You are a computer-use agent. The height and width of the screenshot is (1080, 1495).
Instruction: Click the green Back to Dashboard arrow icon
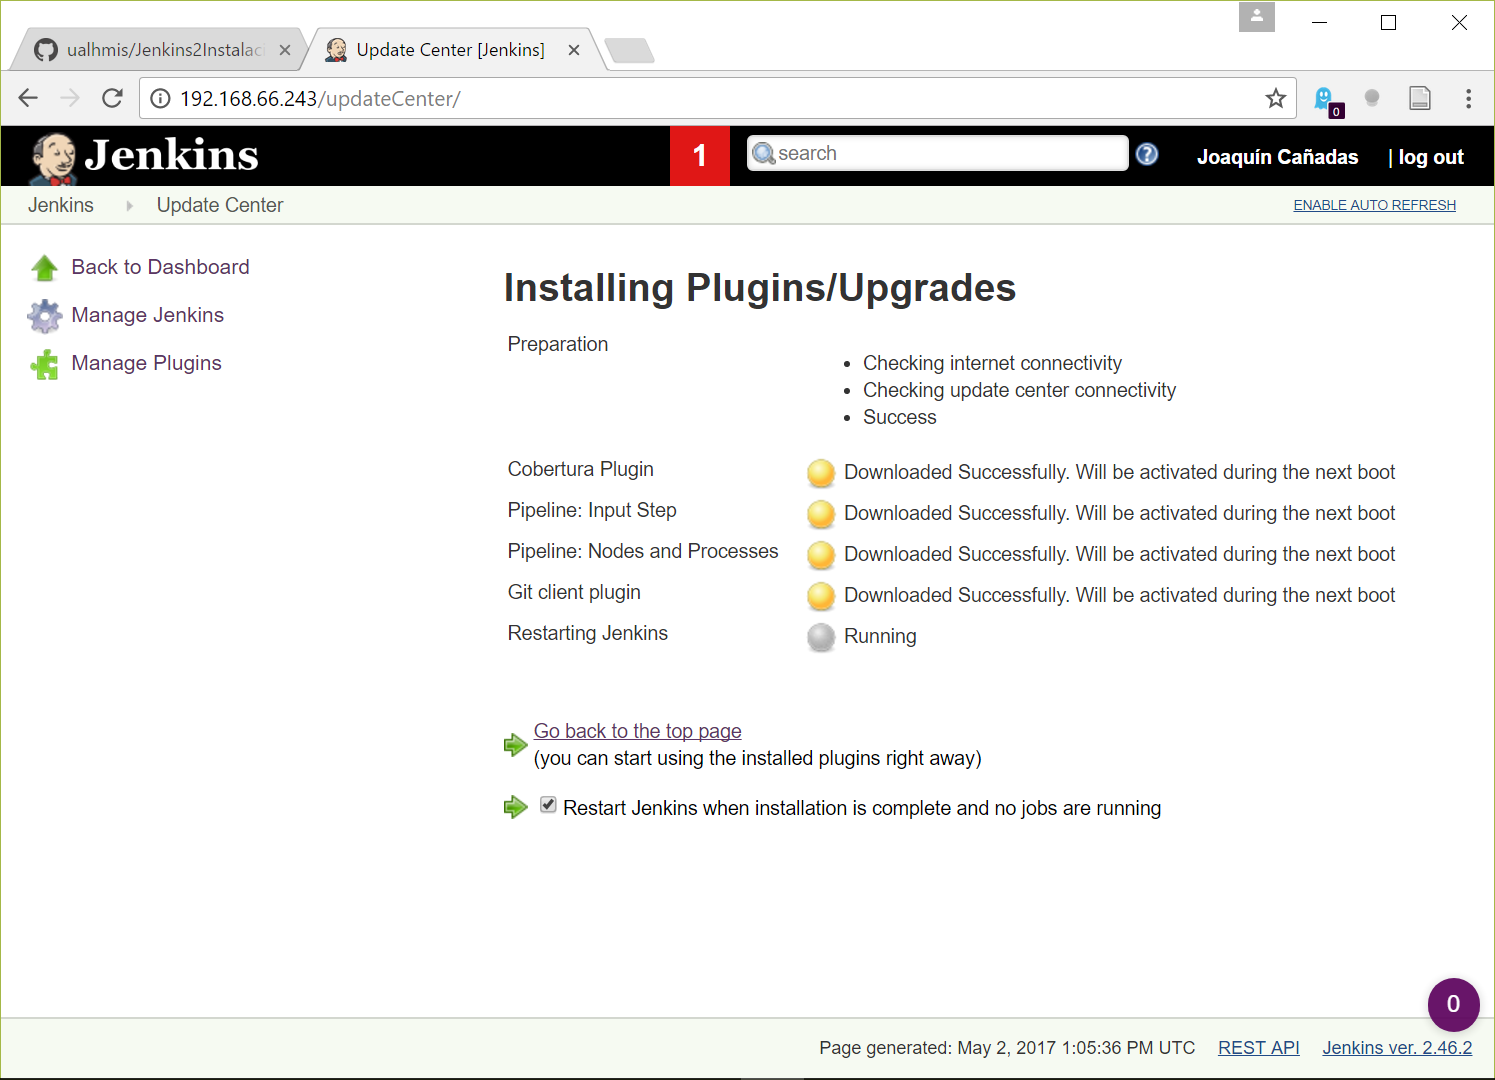pos(44,268)
